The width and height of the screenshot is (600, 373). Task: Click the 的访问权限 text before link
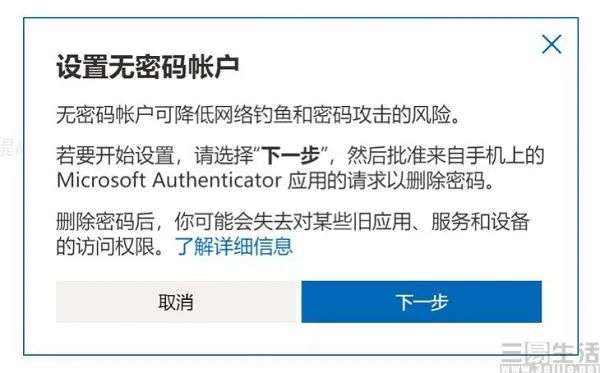(x=106, y=246)
